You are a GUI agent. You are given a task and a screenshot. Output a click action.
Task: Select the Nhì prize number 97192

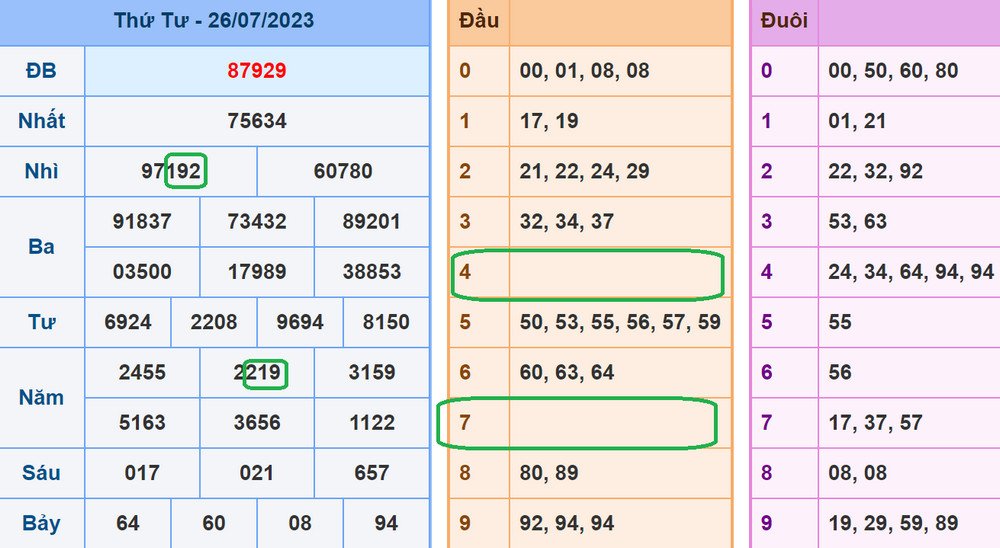coord(172,172)
